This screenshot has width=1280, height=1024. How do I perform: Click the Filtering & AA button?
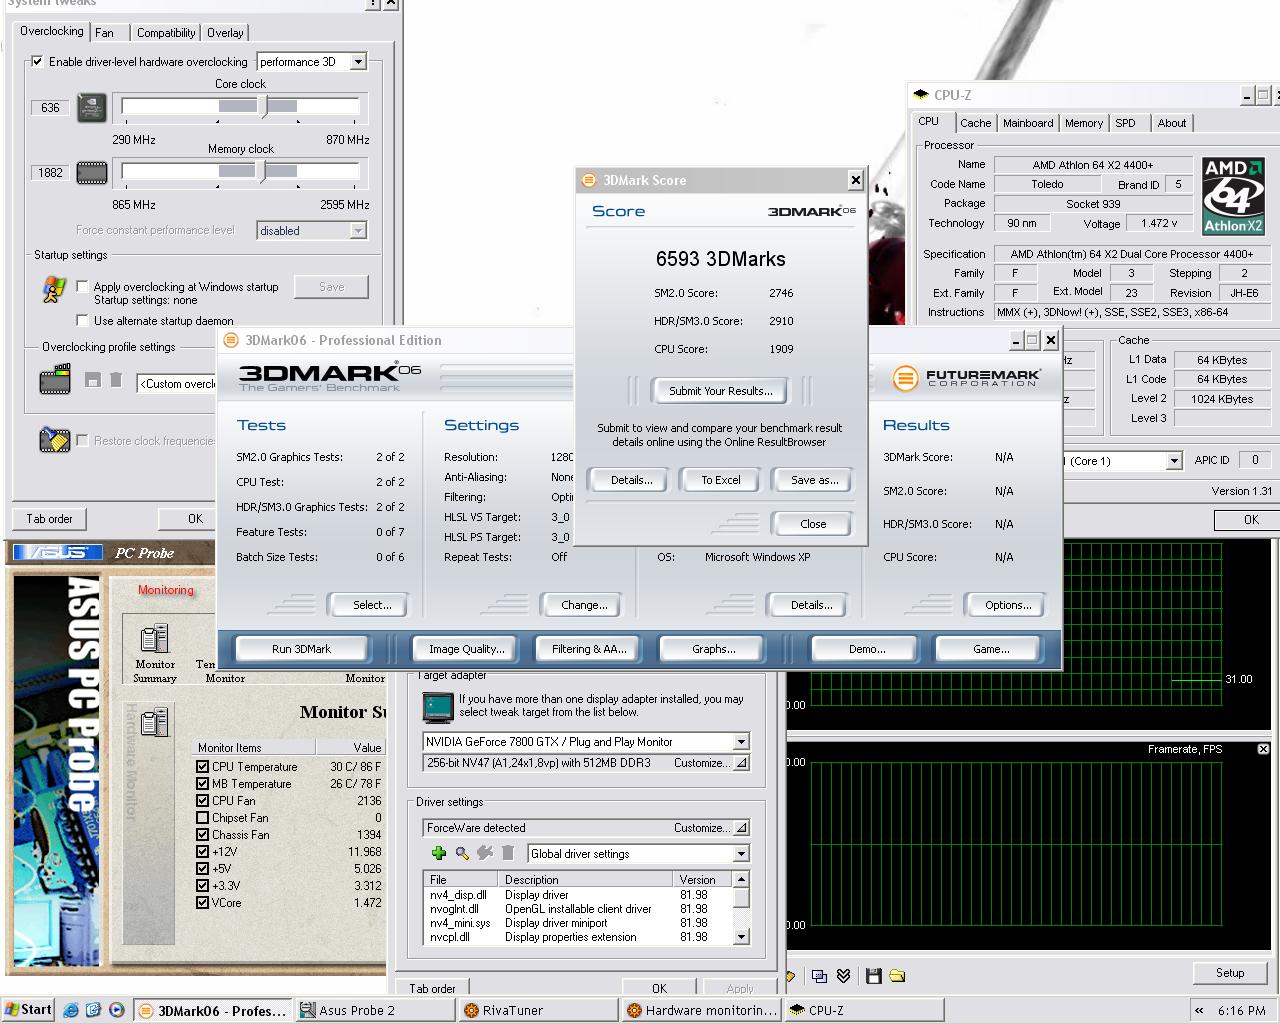pos(589,649)
